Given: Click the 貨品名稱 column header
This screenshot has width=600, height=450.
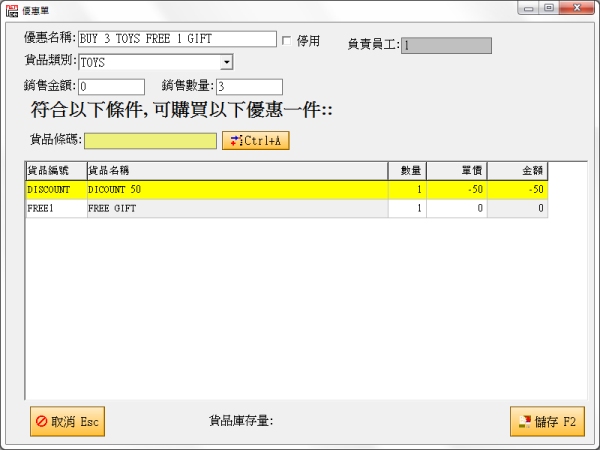Looking at the screenshot, I should 238,171.
